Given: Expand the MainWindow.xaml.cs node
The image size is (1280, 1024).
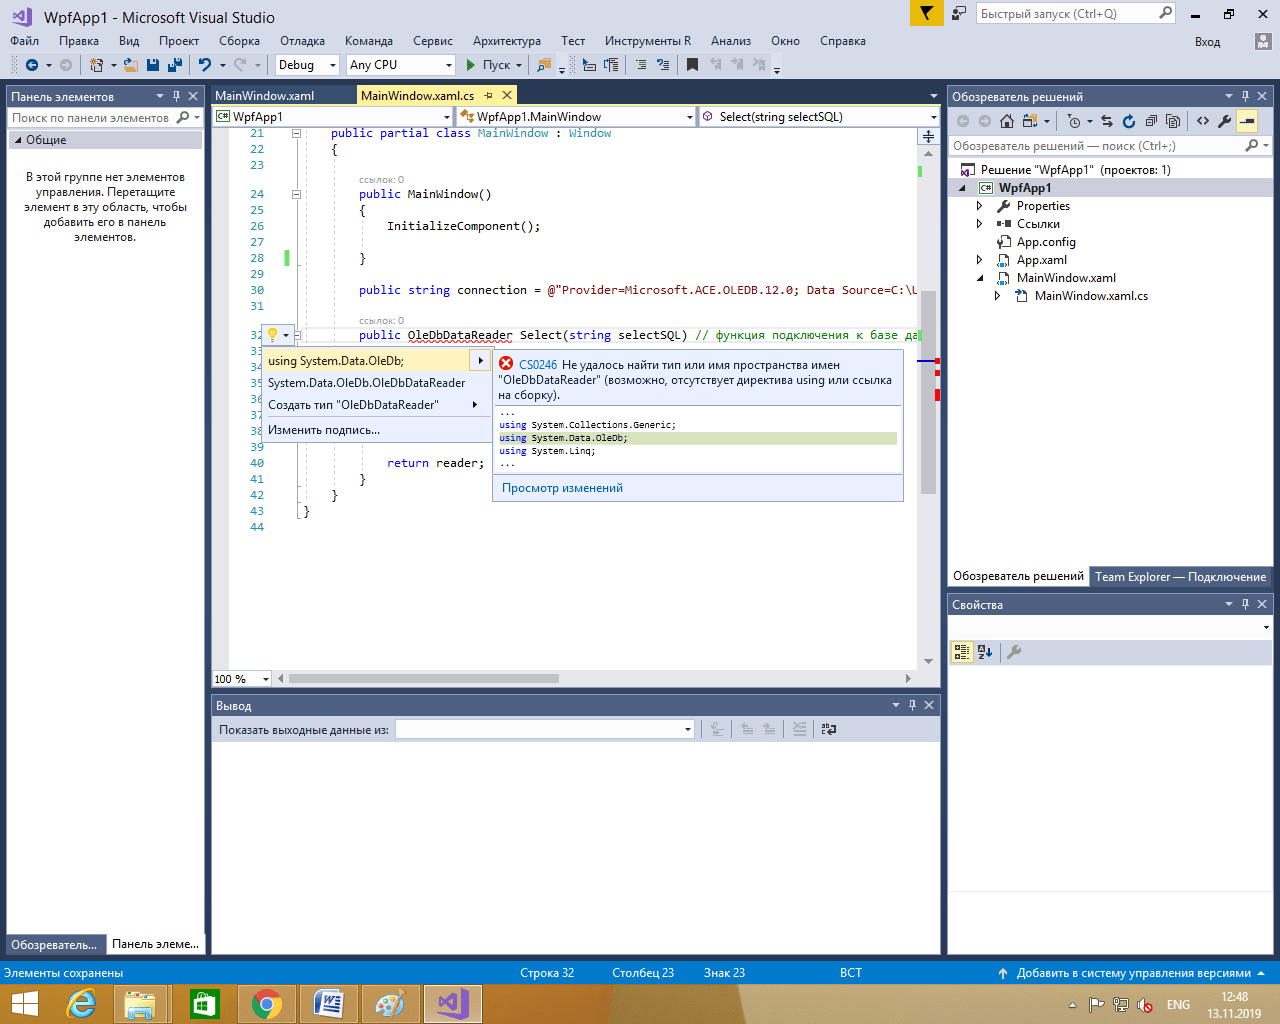Looking at the screenshot, I should 998,296.
